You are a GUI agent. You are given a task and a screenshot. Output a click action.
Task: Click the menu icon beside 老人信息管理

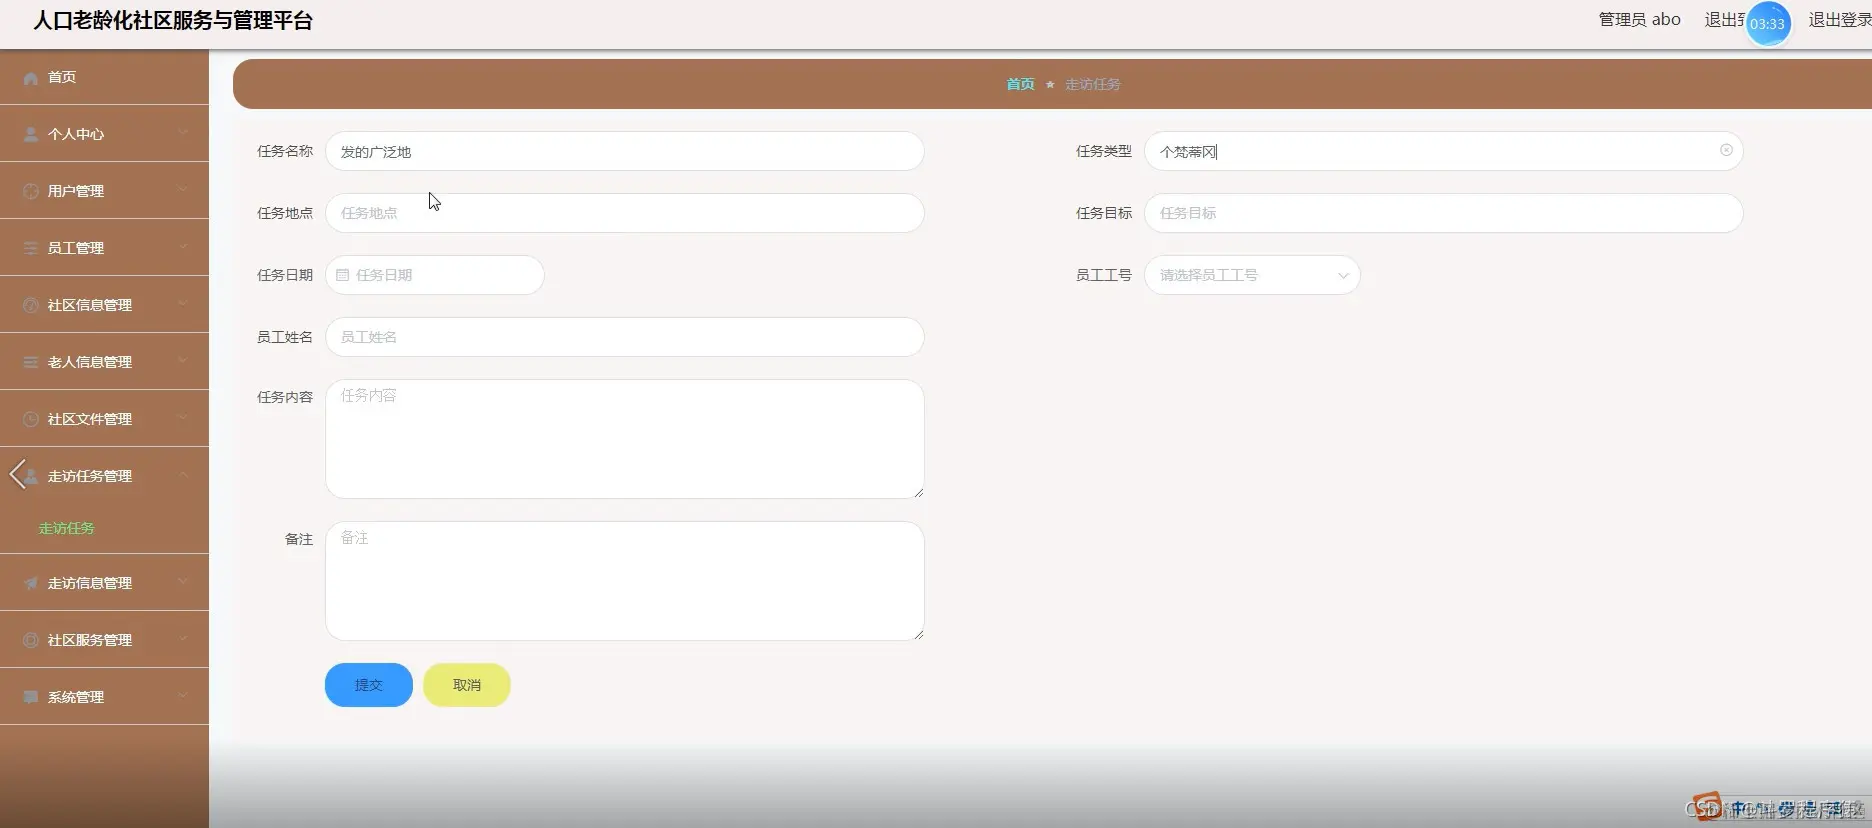coord(31,362)
